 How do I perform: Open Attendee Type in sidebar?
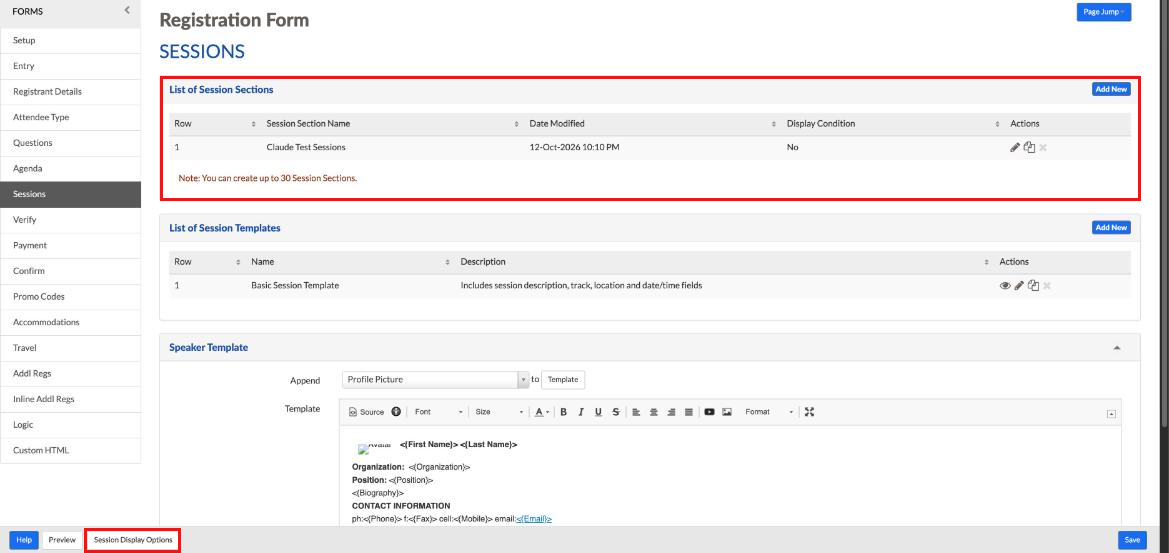[70, 117]
